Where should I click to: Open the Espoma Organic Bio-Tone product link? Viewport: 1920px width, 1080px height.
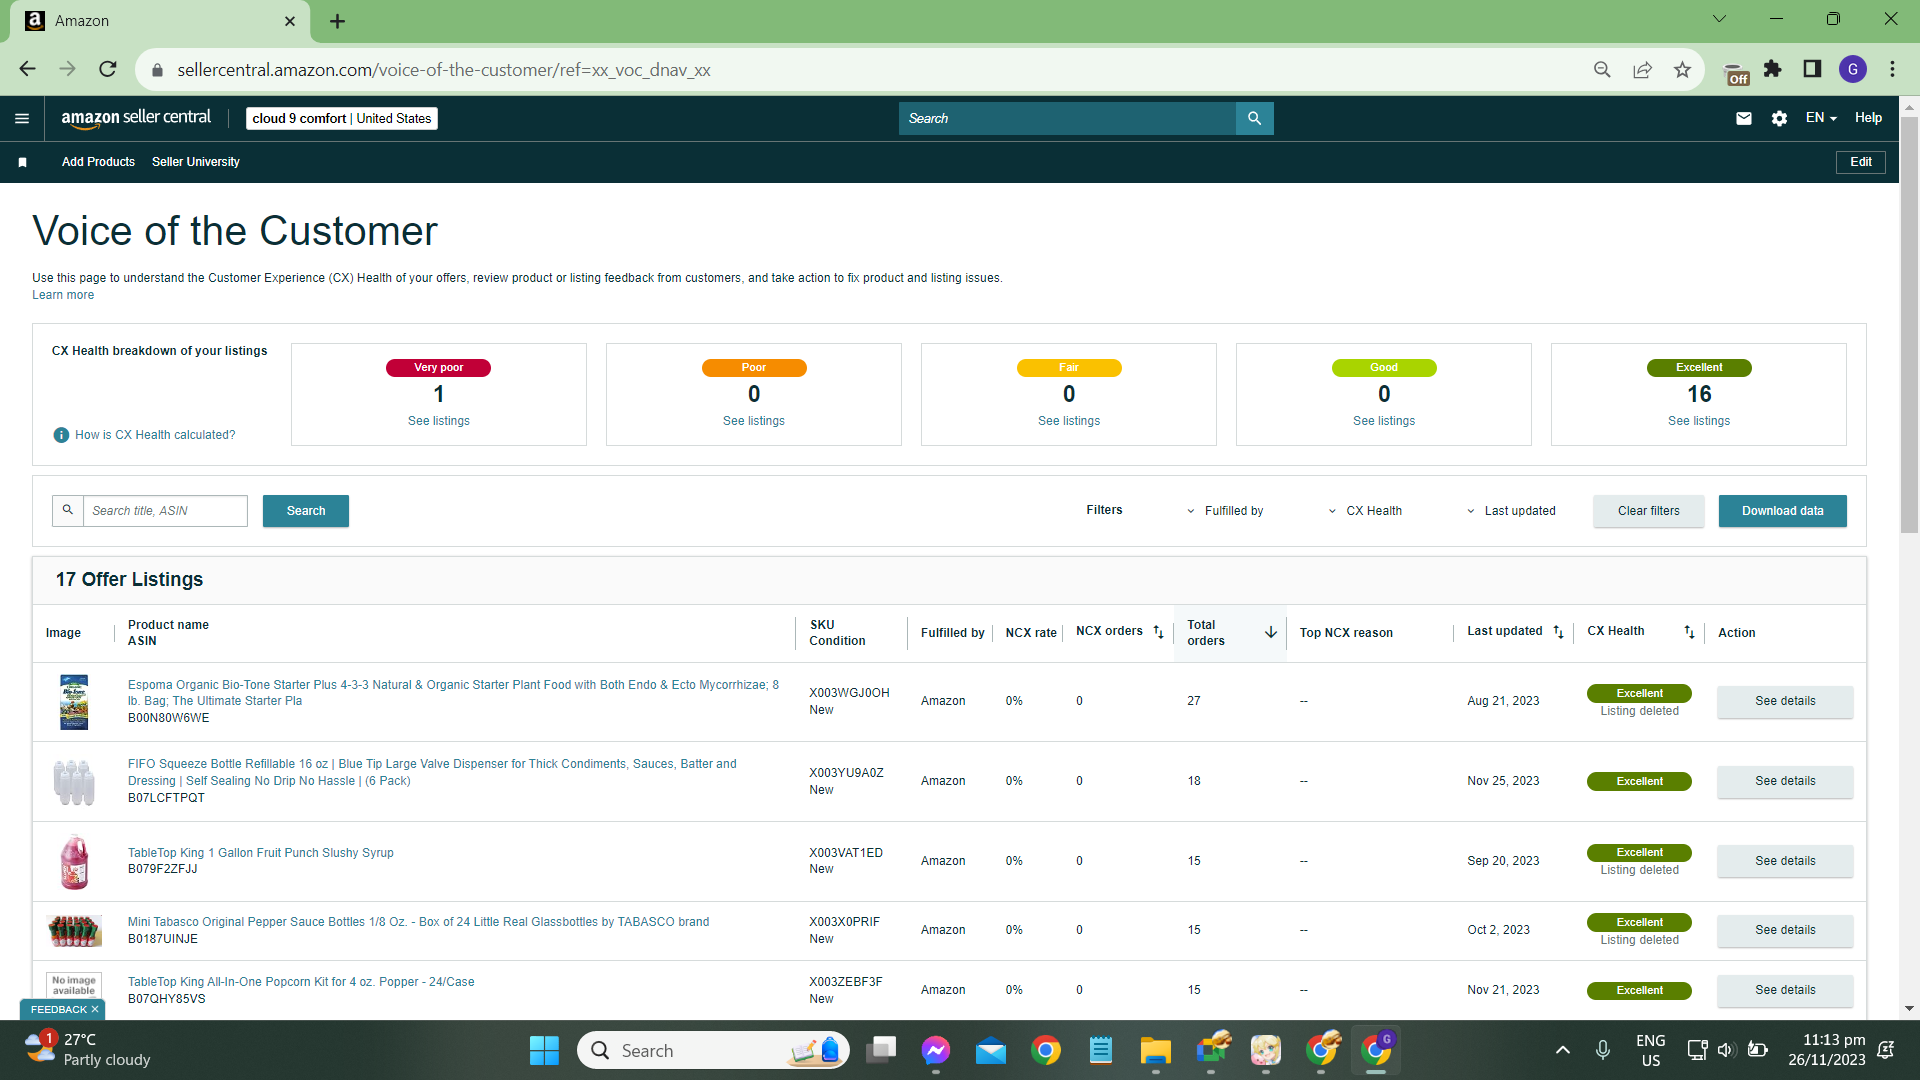(453, 693)
